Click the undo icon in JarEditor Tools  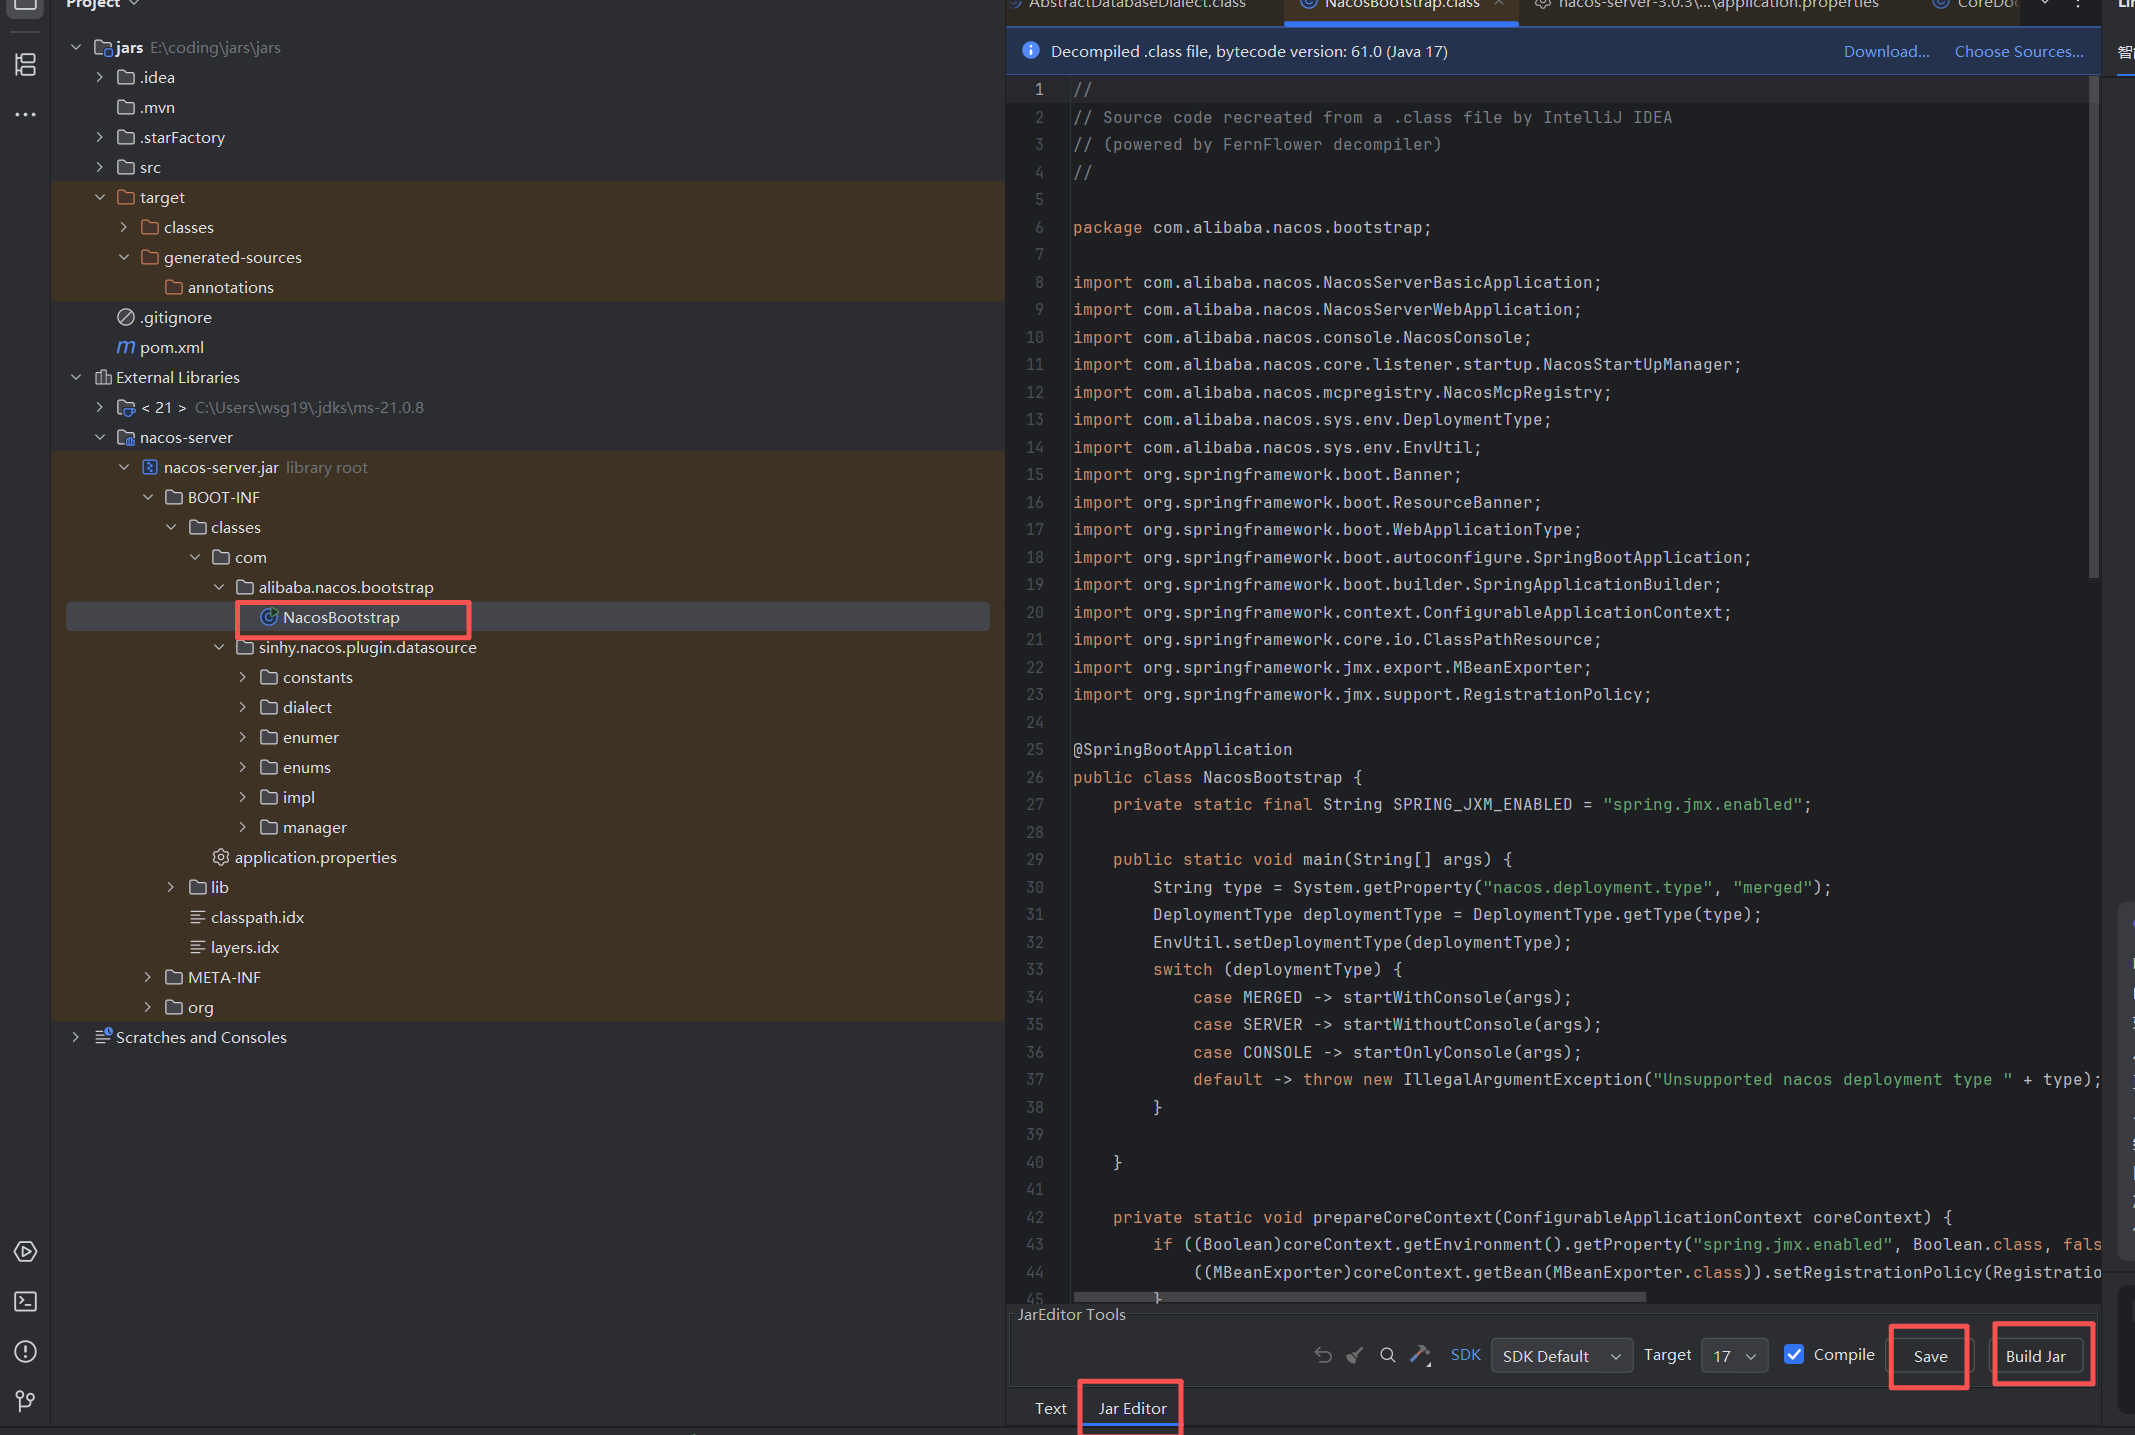[1322, 1355]
